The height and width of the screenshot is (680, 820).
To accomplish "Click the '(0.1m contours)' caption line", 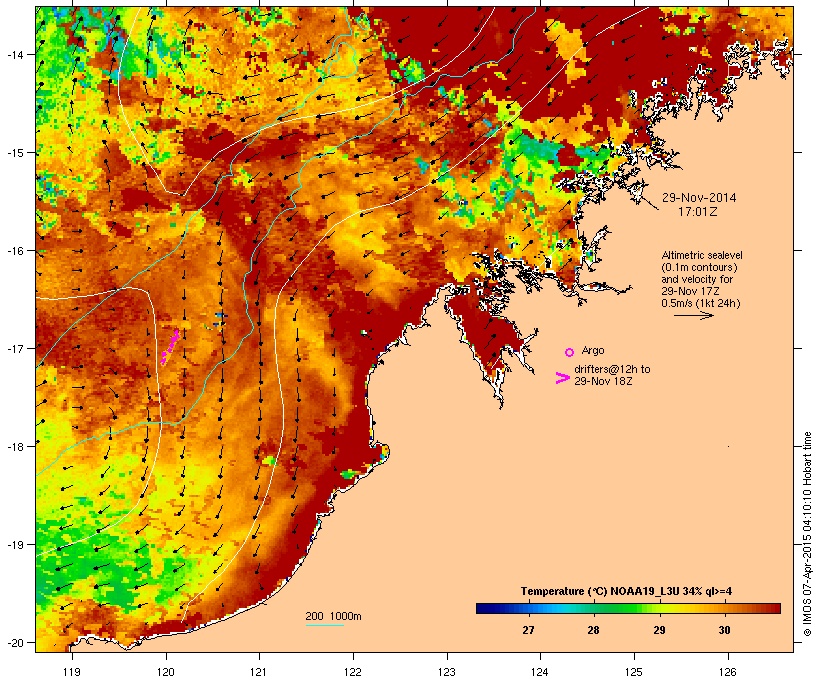I will [x=699, y=267].
